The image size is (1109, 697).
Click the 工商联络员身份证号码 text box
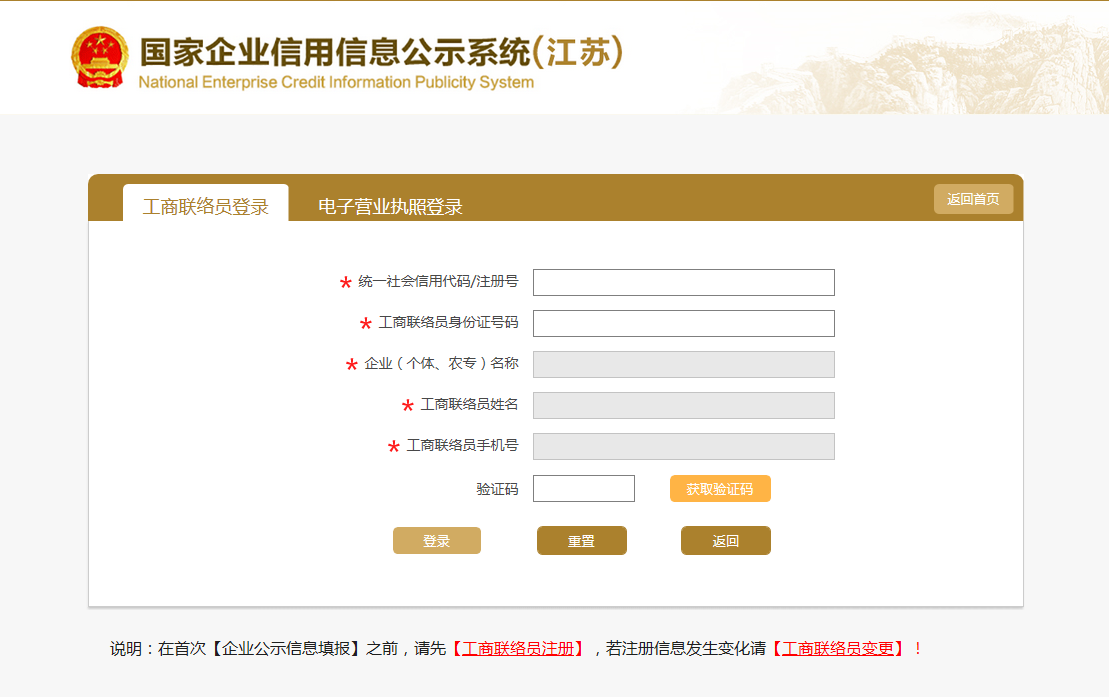[x=683, y=324]
